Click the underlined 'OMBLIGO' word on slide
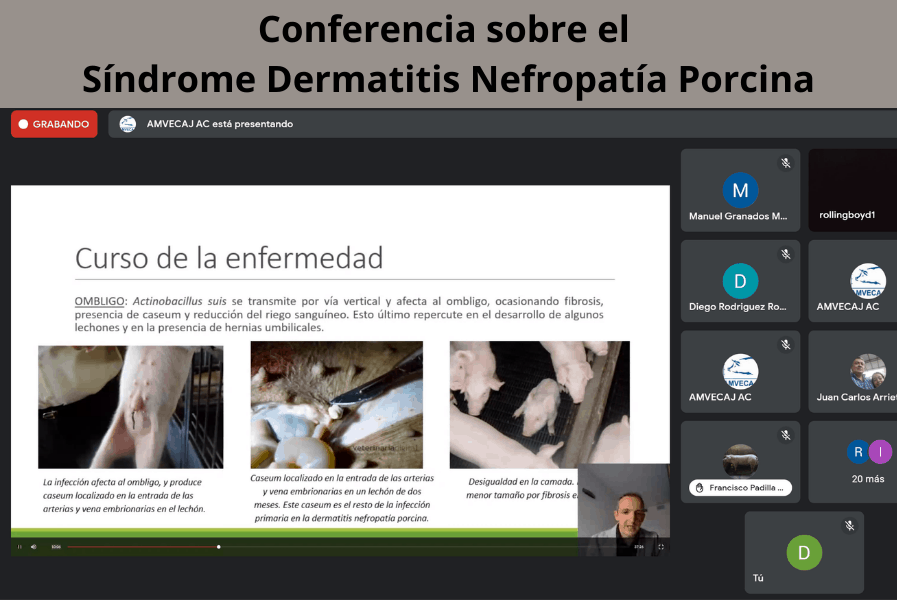897x600 pixels. (x=100, y=301)
